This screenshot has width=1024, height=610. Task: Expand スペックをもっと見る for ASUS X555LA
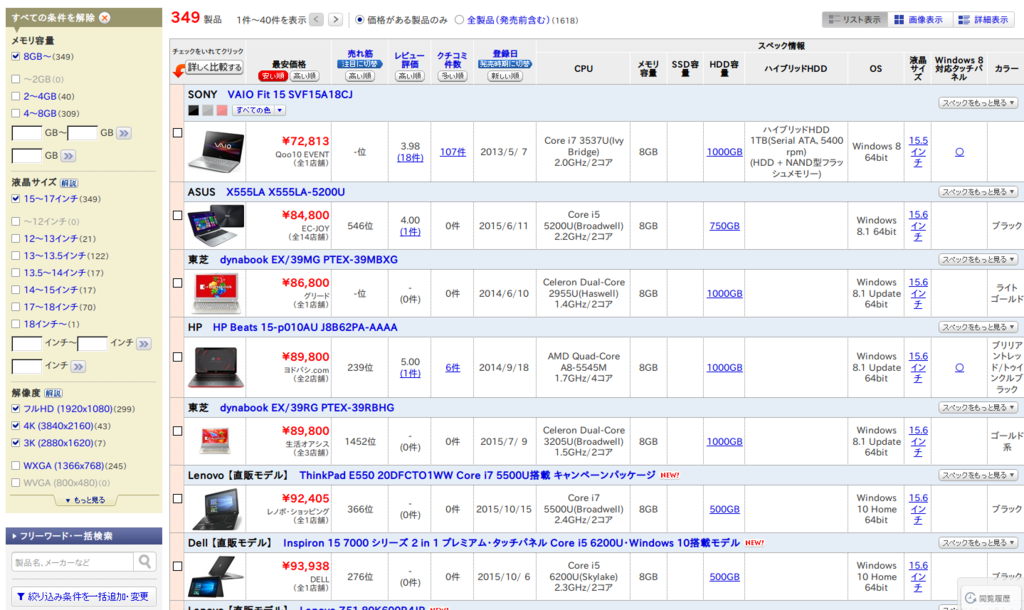tap(978, 192)
